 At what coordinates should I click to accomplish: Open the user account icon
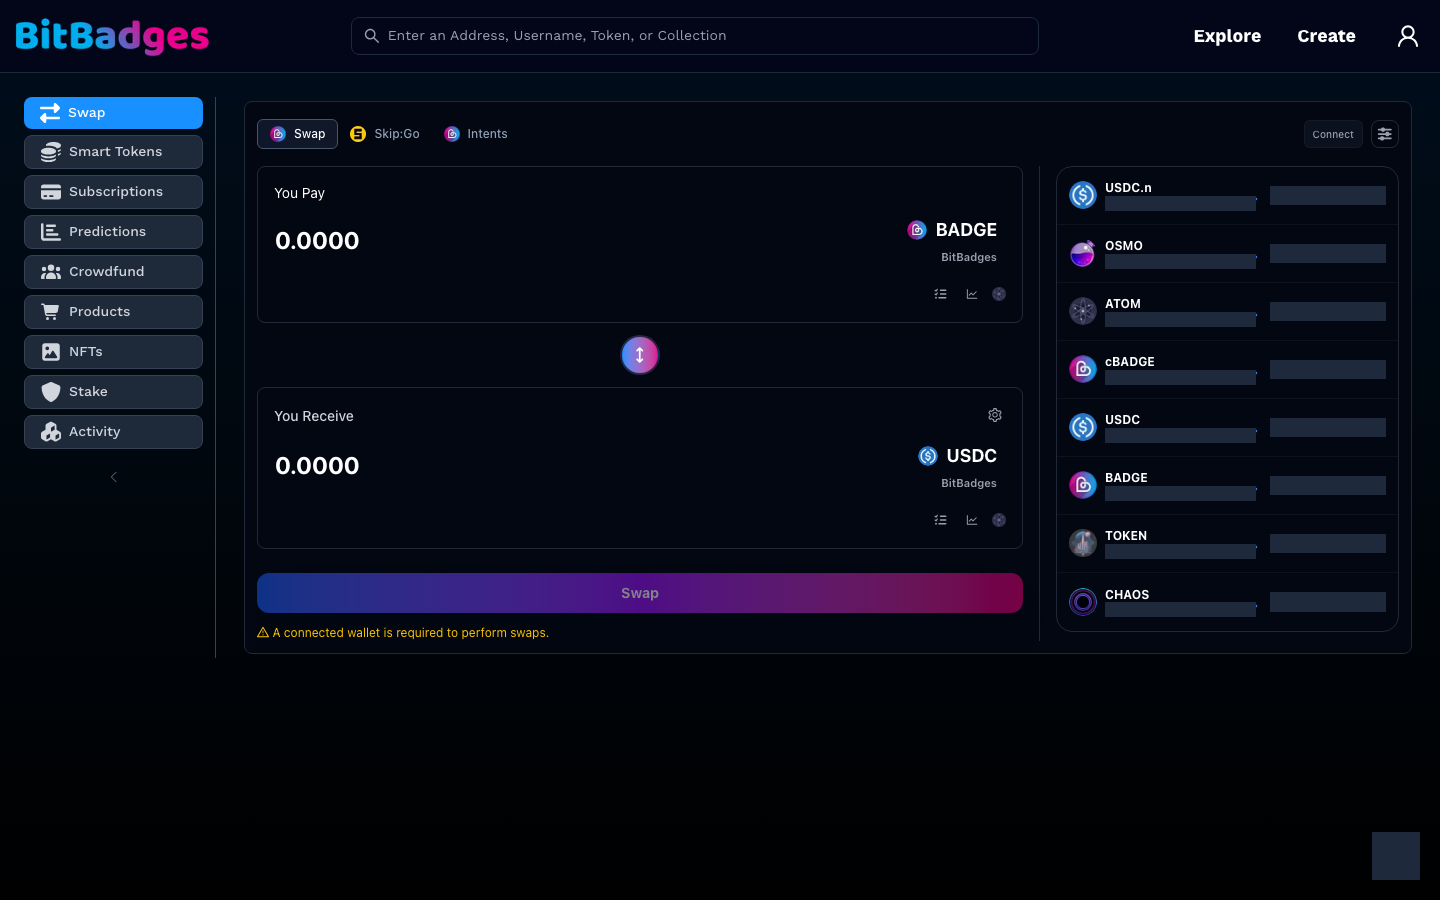click(x=1407, y=36)
